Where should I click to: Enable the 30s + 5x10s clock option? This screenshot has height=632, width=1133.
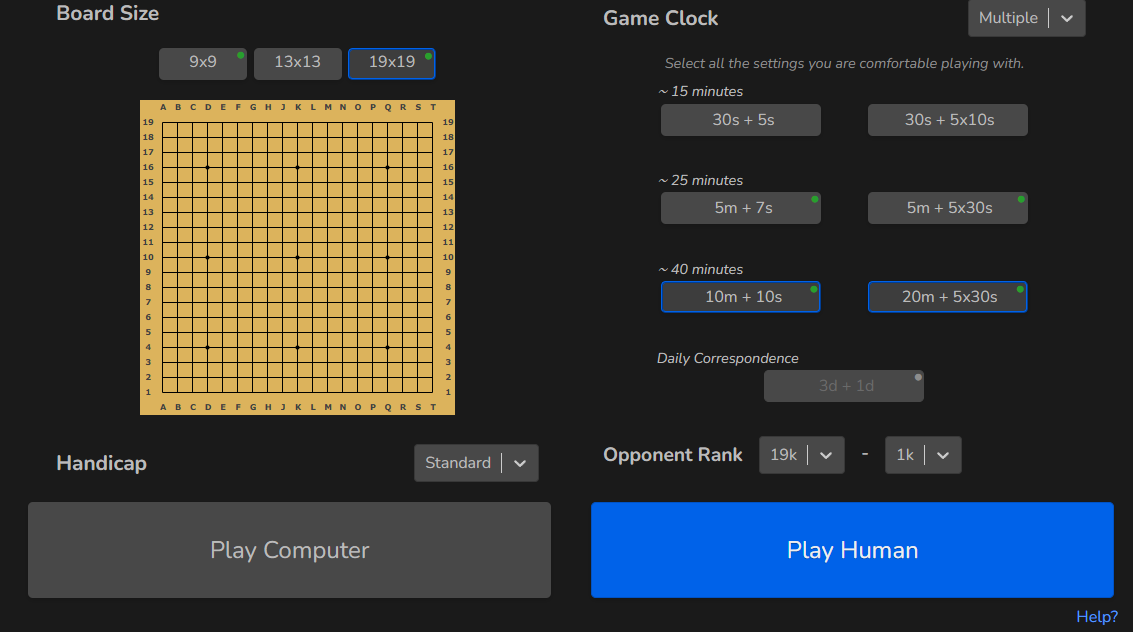[x=947, y=120]
